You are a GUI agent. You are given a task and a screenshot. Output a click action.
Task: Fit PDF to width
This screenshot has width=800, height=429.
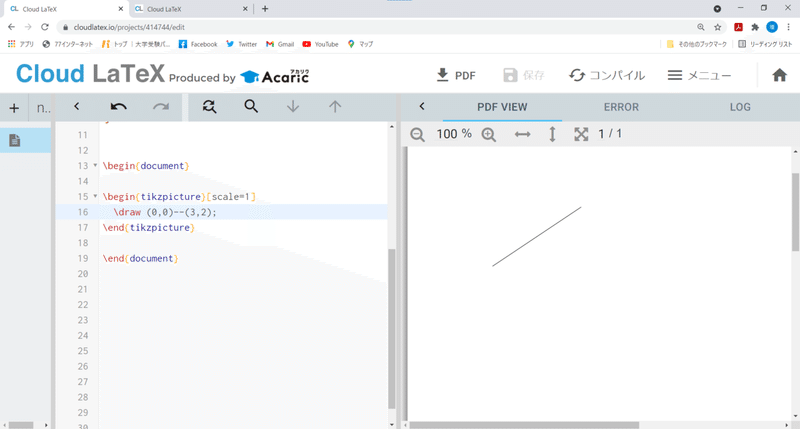tap(522, 134)
